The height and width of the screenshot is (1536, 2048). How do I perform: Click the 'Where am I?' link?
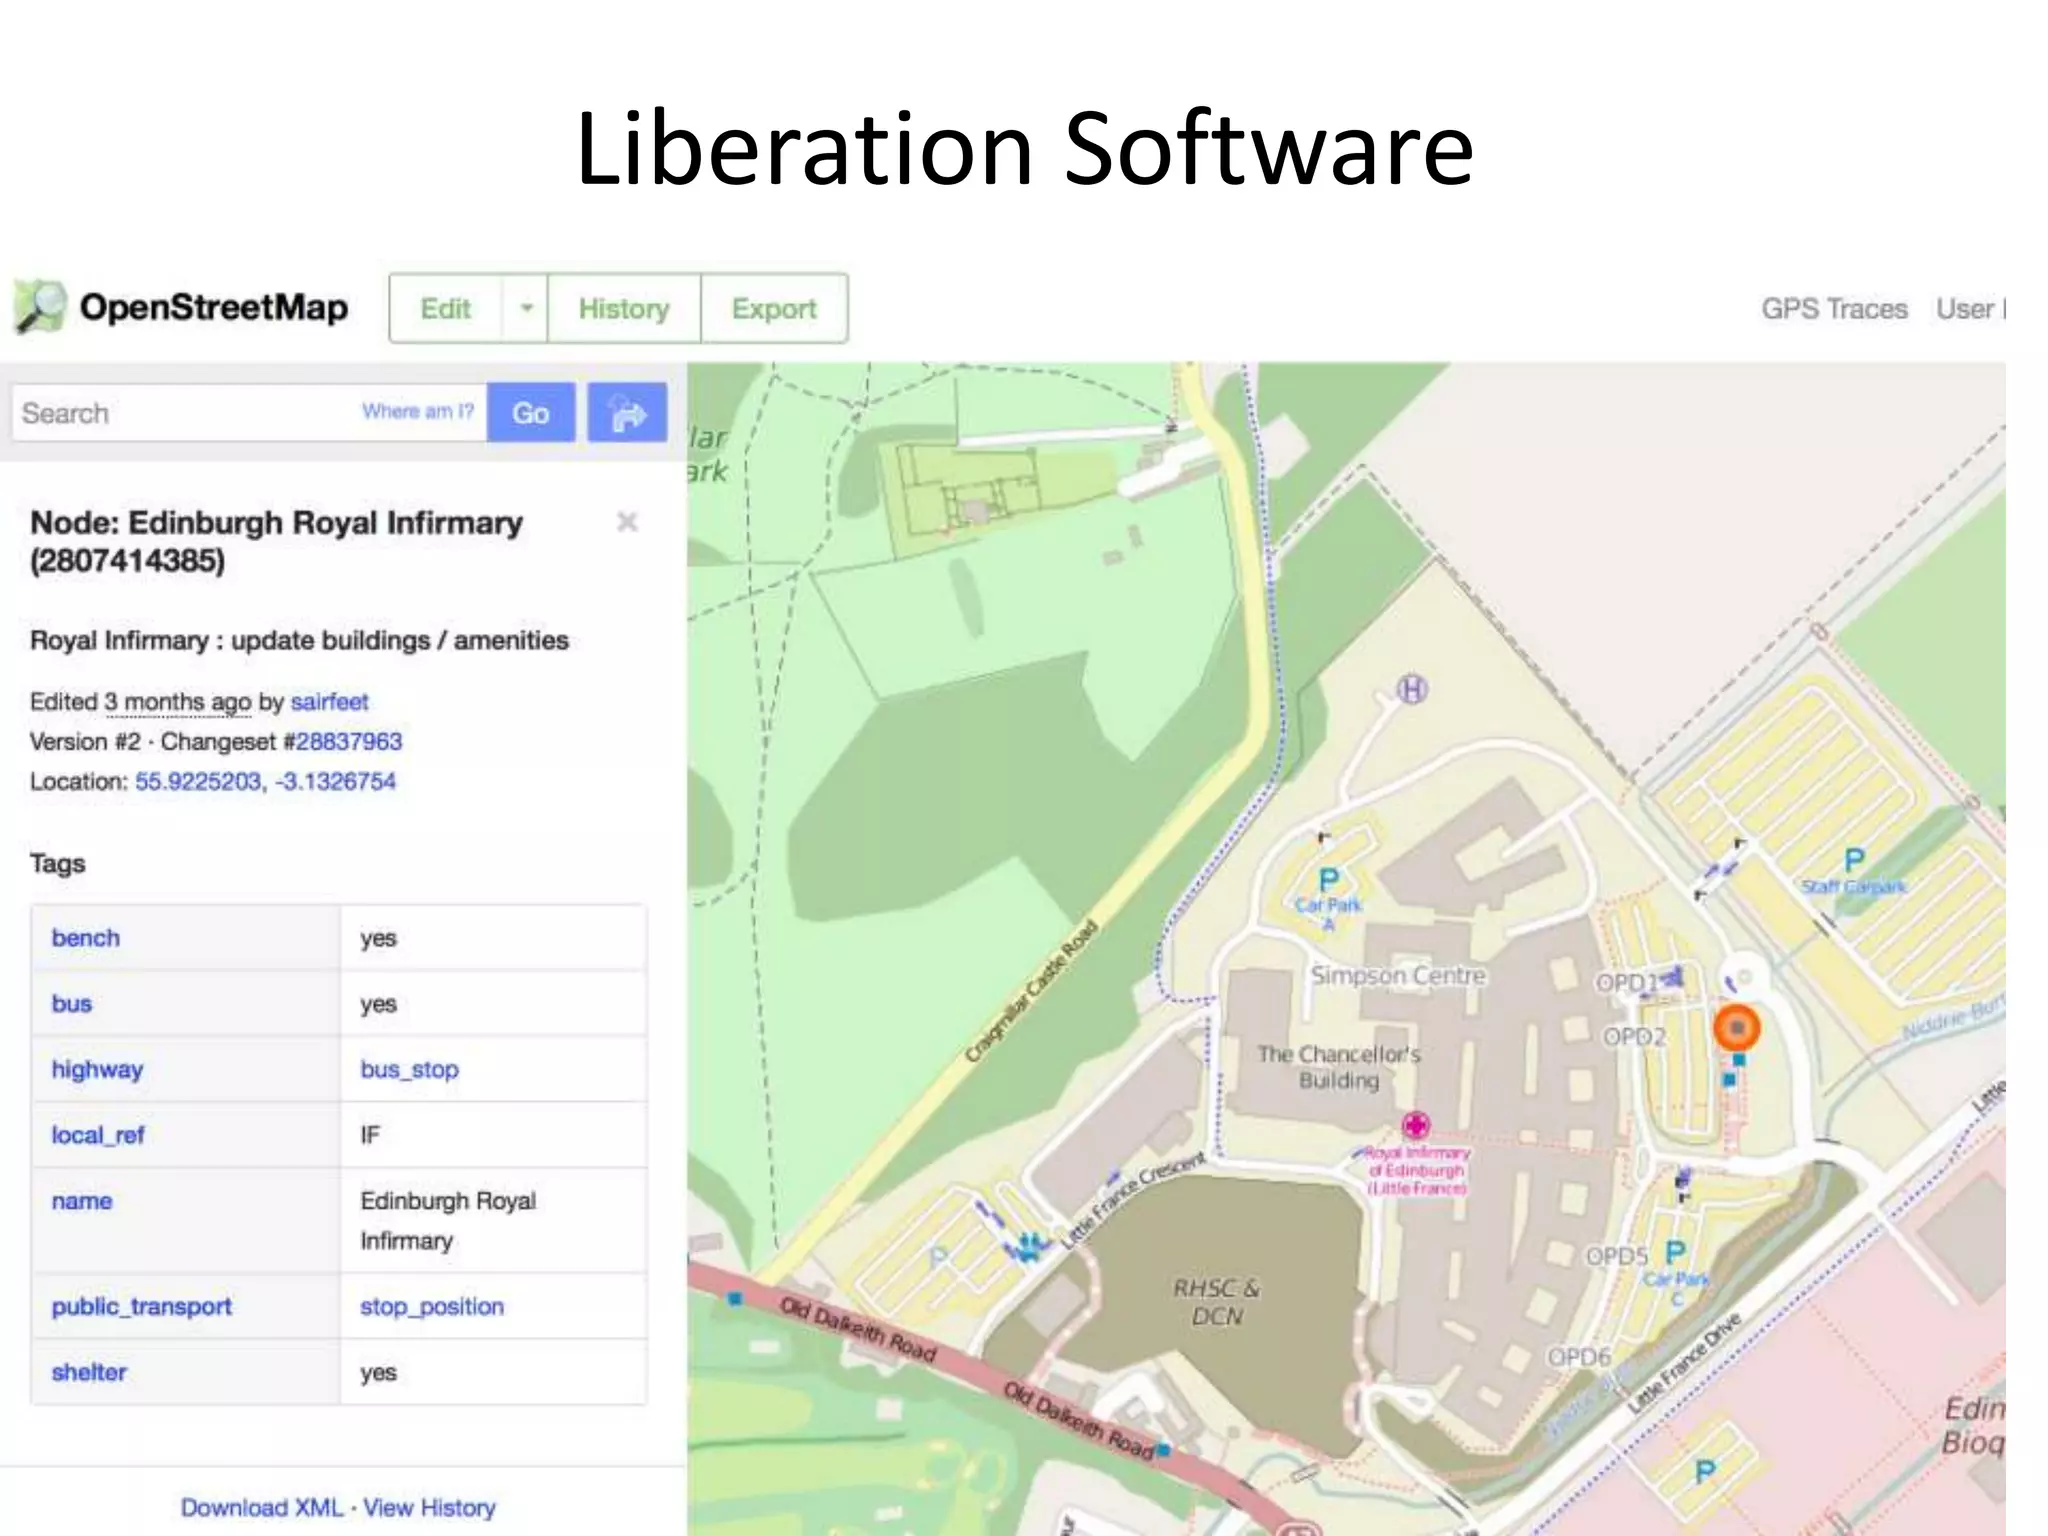tap(418, 411)
